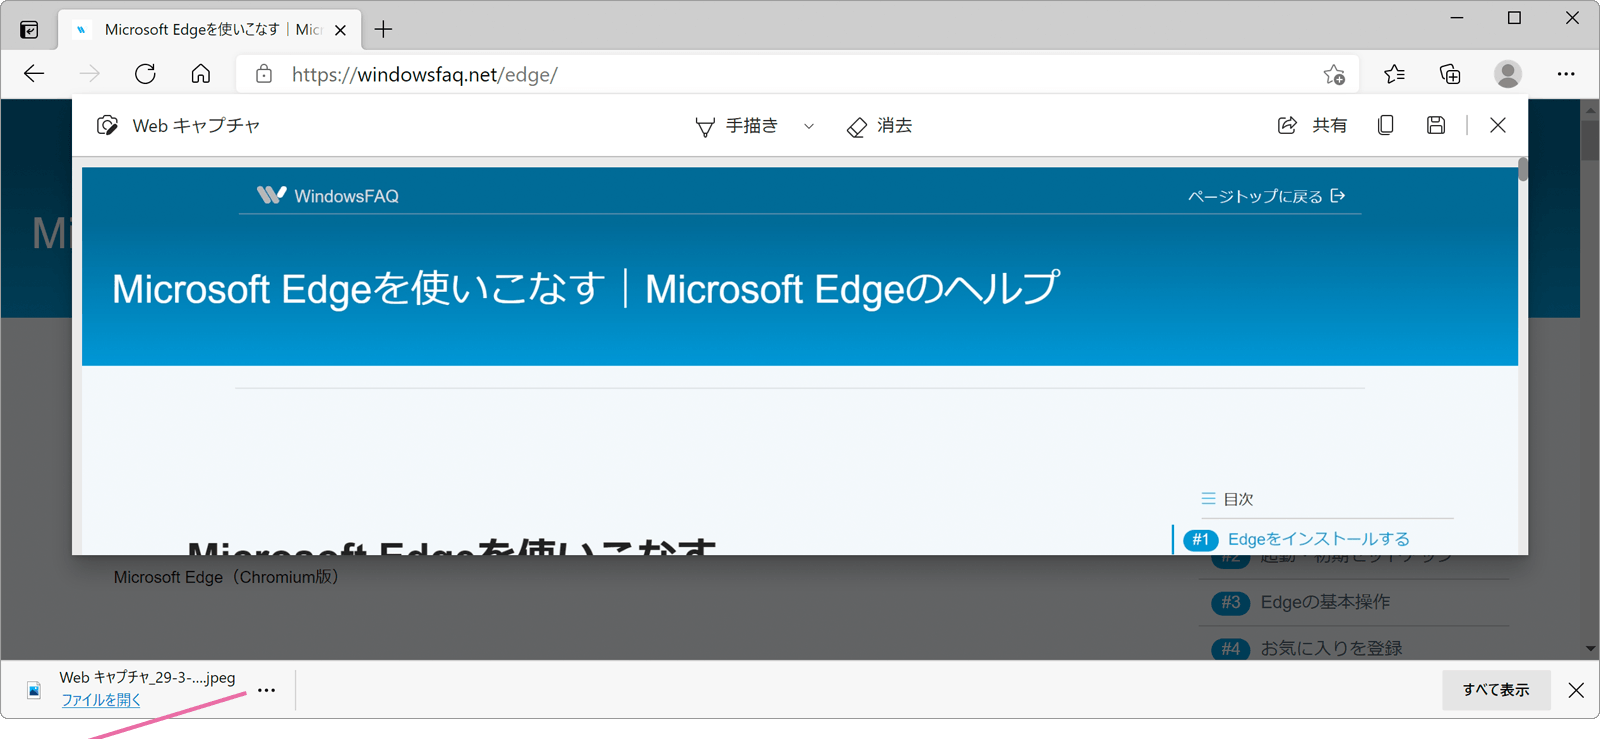Image resolution: width=1600 pixels, height=739 pixels.
Task: Expand the 手描き pen options dropdown
Action: (809, 126)
